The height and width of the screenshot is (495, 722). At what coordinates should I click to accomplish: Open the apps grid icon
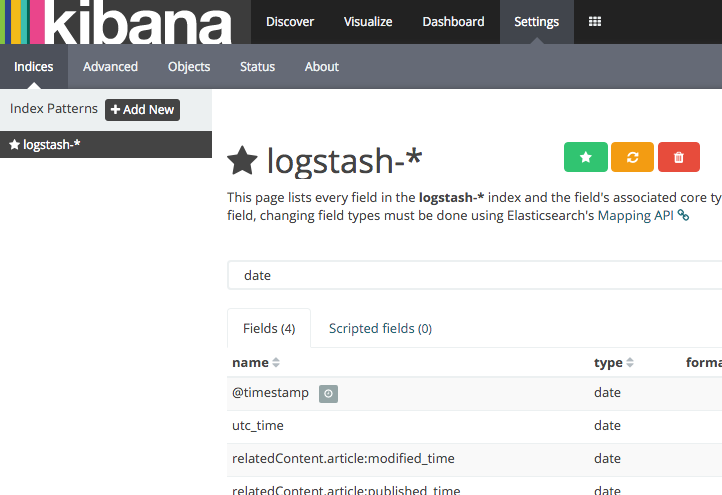pos(595,22)
